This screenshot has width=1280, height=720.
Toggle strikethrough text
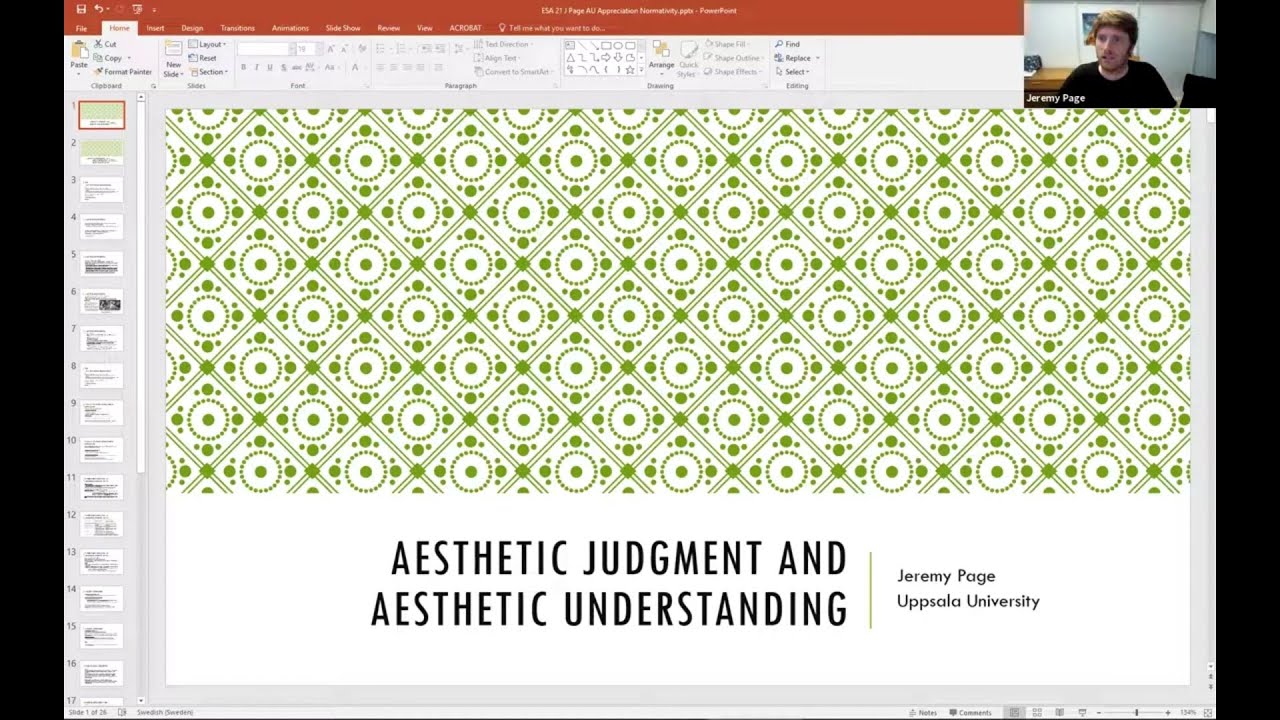[x=297, y=67]
